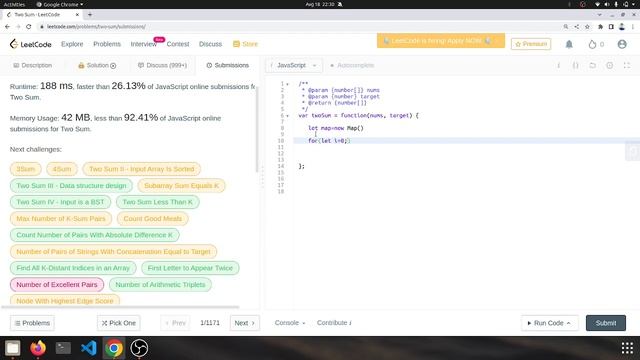The image size is (640, 360).
Task: Share this page from the address bar
Action: (x=576, y=27)
